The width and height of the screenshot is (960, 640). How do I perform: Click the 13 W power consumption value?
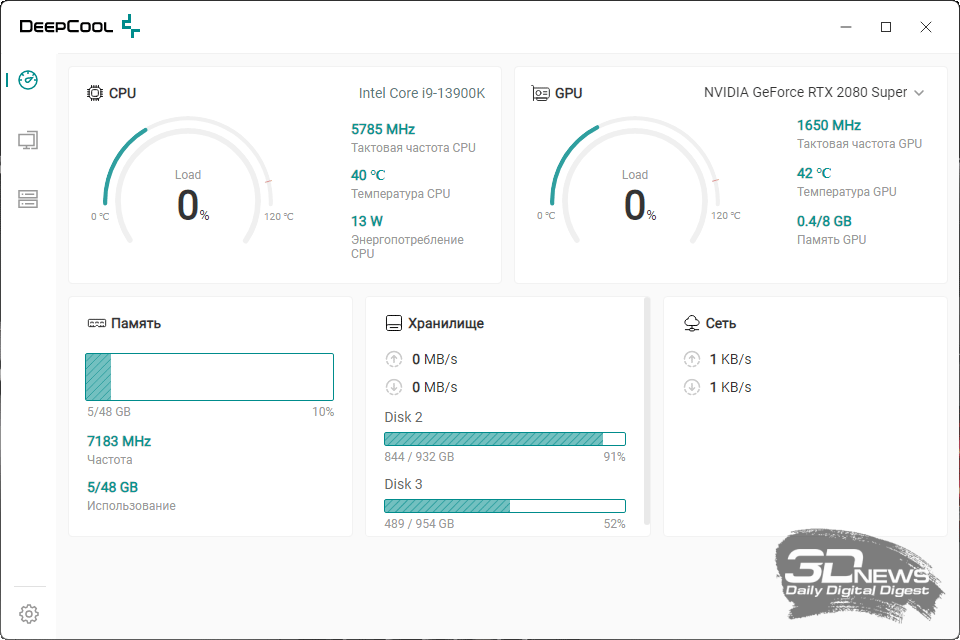(367, 221)
